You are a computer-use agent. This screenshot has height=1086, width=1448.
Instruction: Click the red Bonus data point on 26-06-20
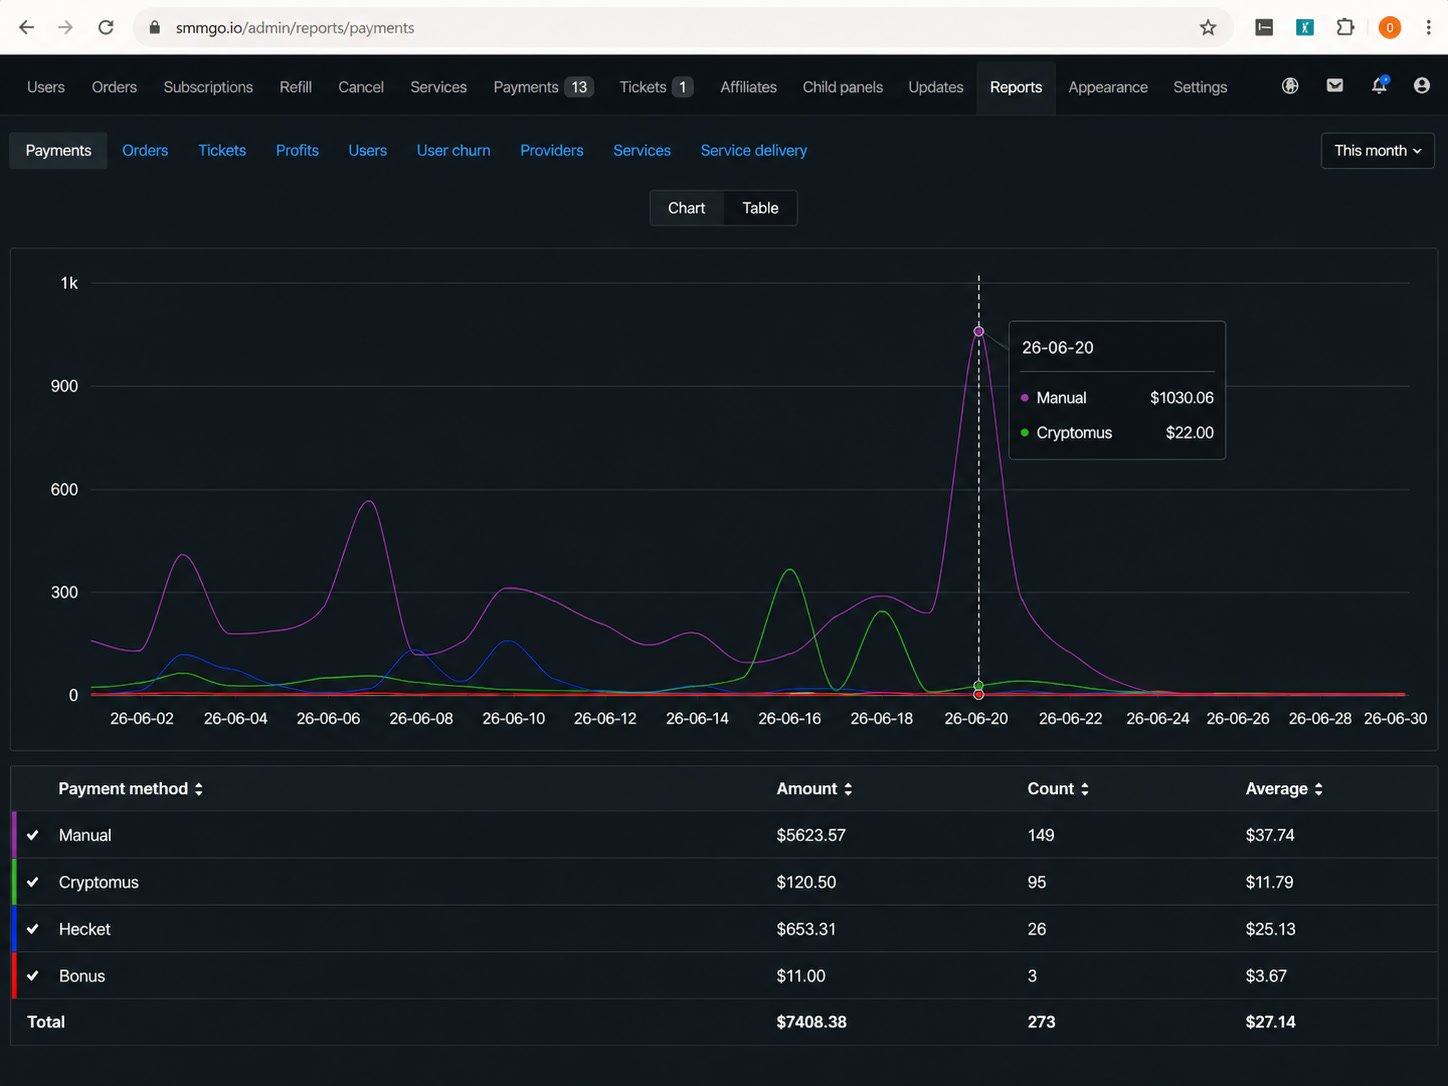979,695
